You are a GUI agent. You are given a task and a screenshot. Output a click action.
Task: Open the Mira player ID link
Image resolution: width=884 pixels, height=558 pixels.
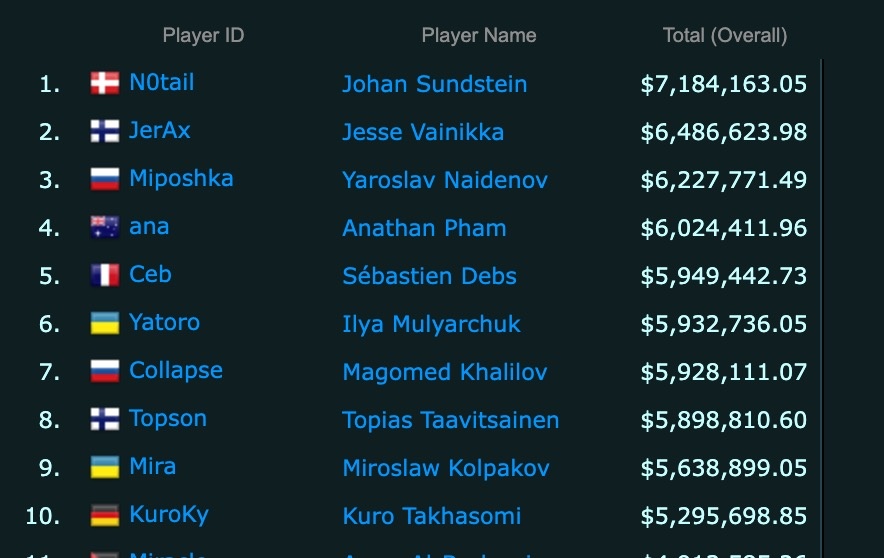pos(152,467)
